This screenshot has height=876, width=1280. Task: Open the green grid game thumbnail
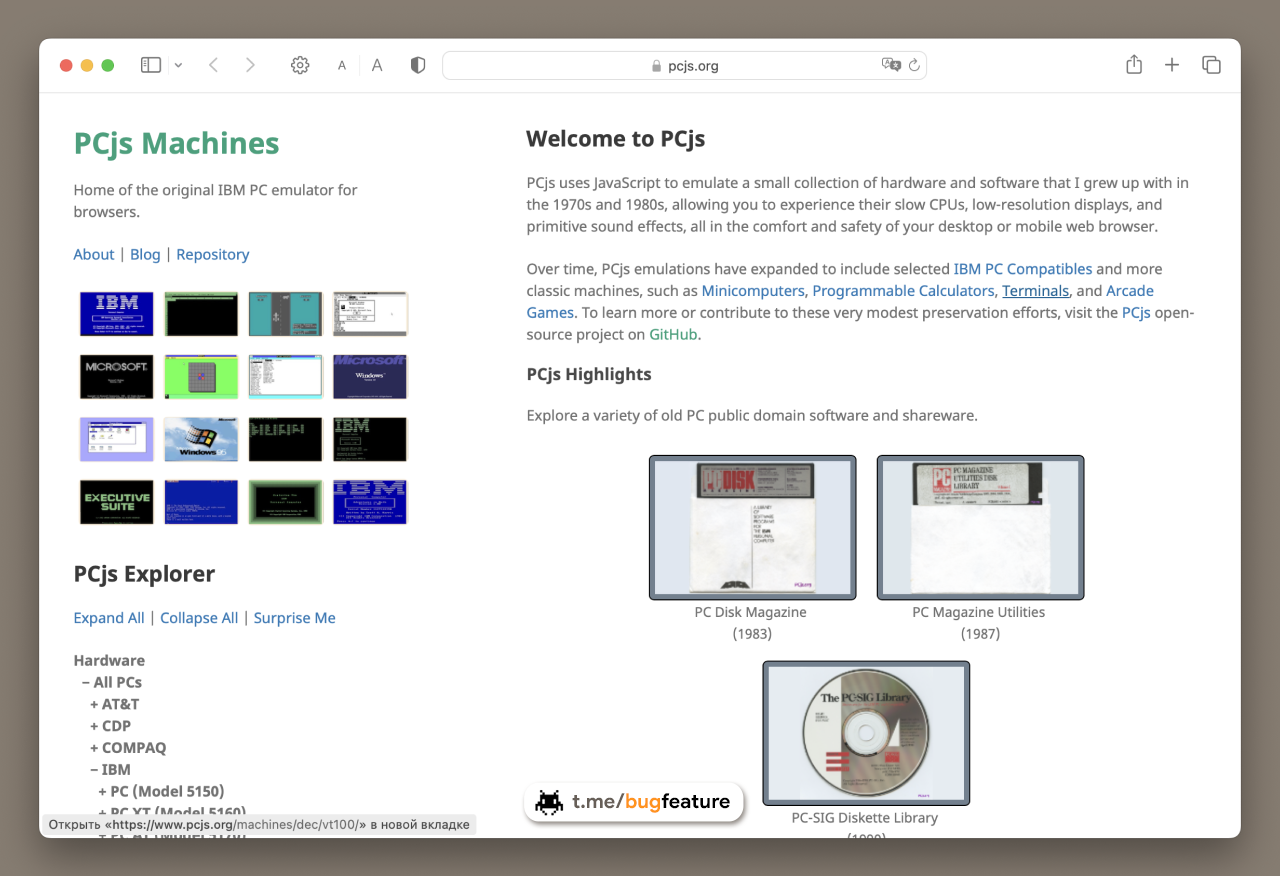pos(201,376)
